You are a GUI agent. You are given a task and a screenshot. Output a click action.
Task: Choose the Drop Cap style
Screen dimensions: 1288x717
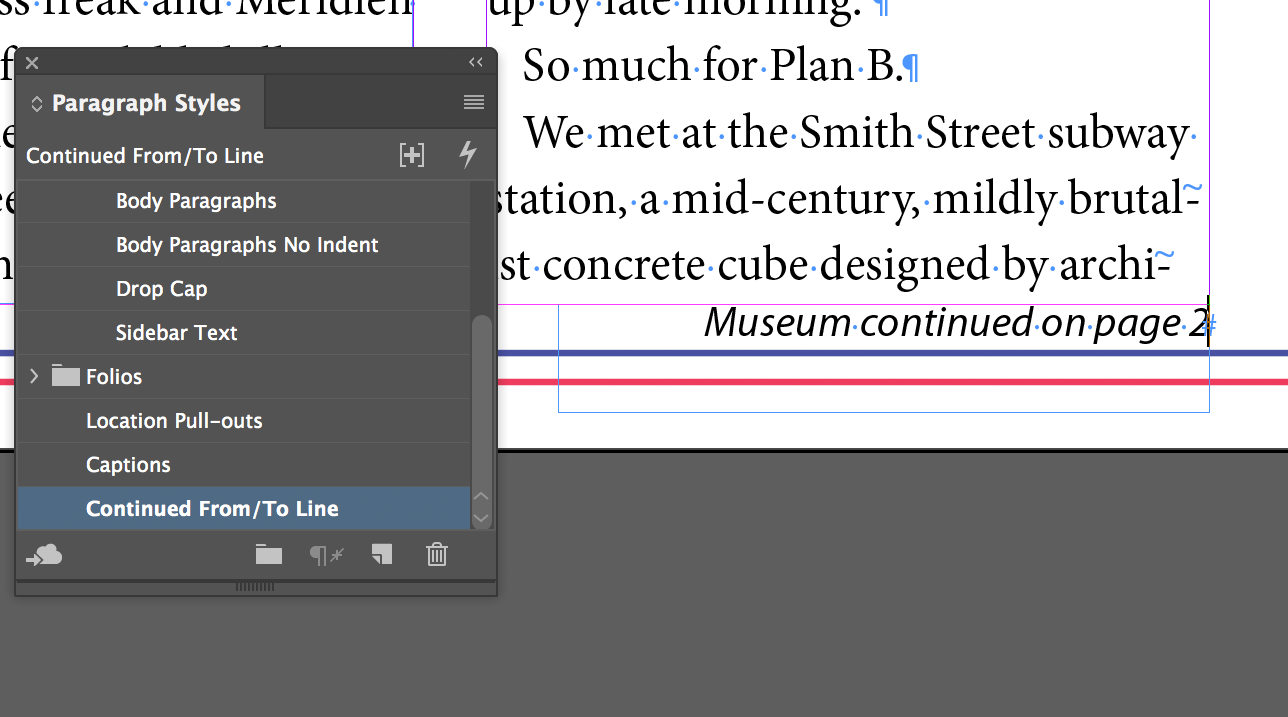[x=243, y=289]
